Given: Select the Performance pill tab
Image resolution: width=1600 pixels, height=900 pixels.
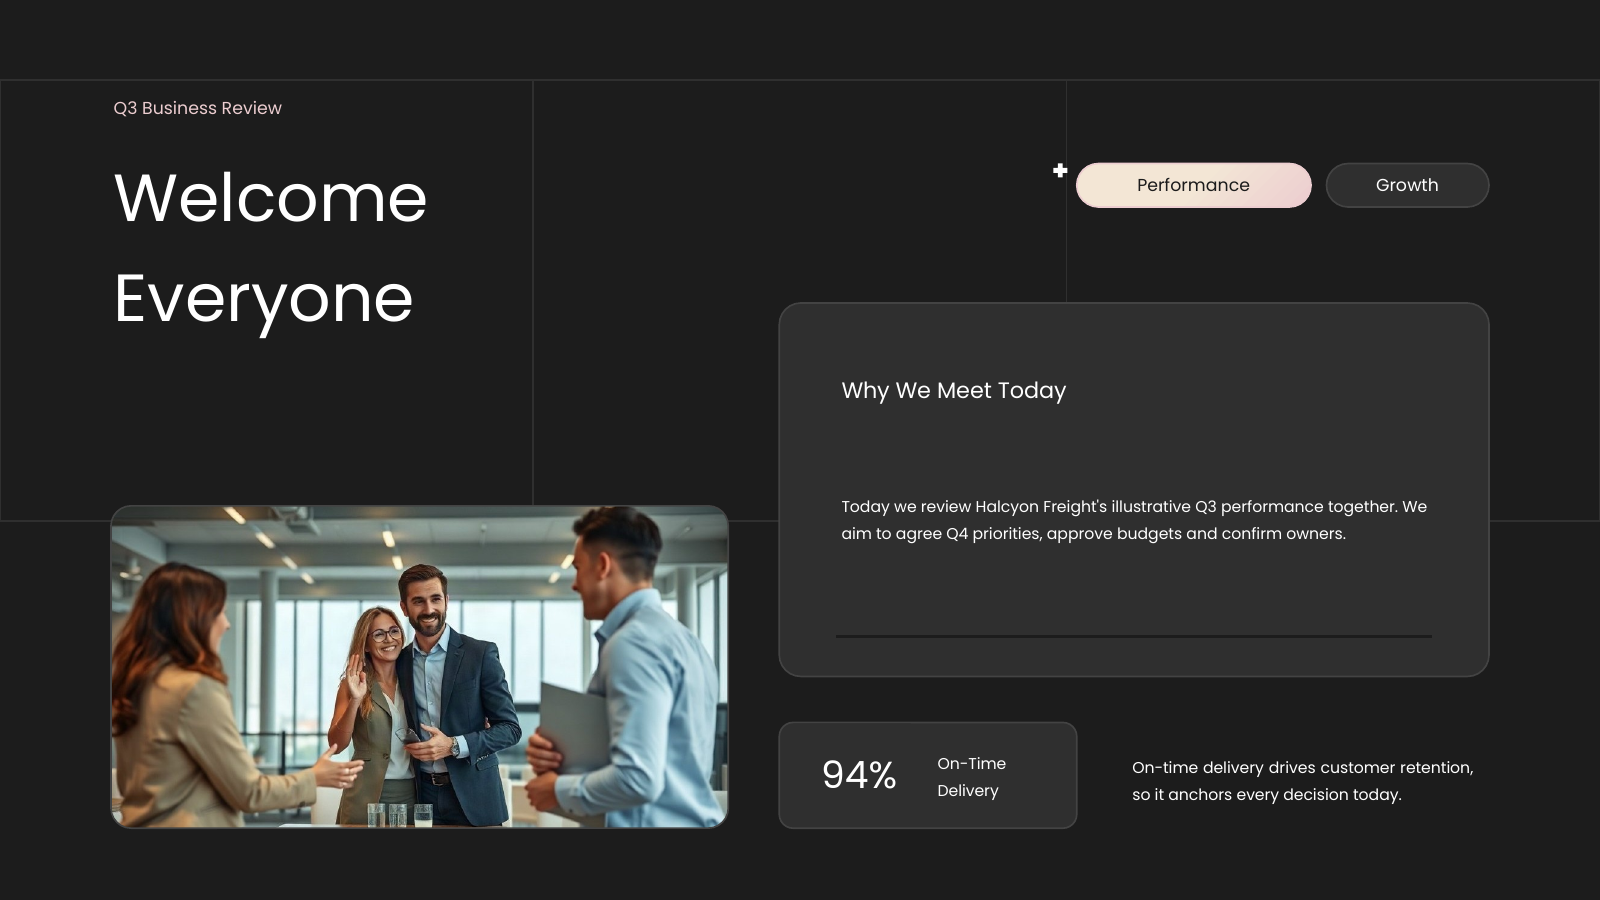Looking at the screenshot, I should [1193, 185].
